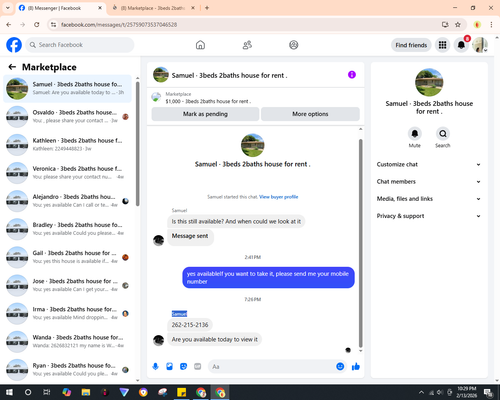Screen dimensions: 500x400
Task: Go back using the Marketplace arrow
Action: pyautogui.click(x=12, y=67)
